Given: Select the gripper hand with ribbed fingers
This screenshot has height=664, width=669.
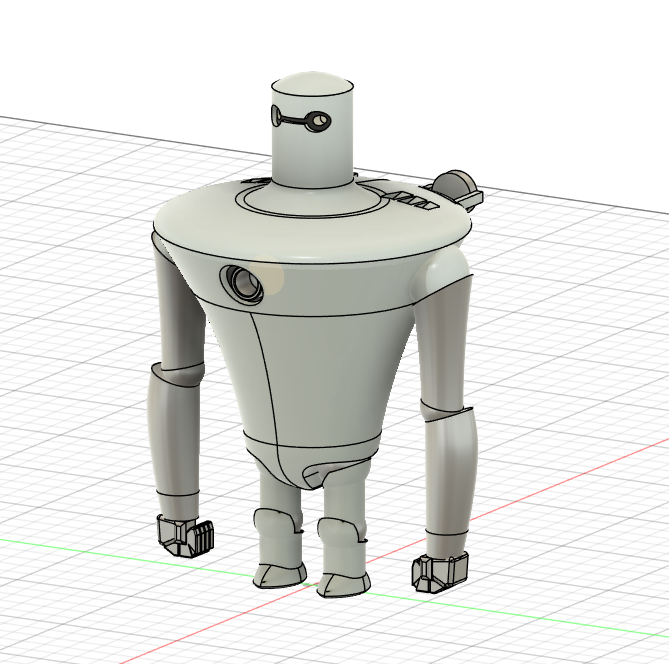Looking at the screenshot, I should (185, 536).
